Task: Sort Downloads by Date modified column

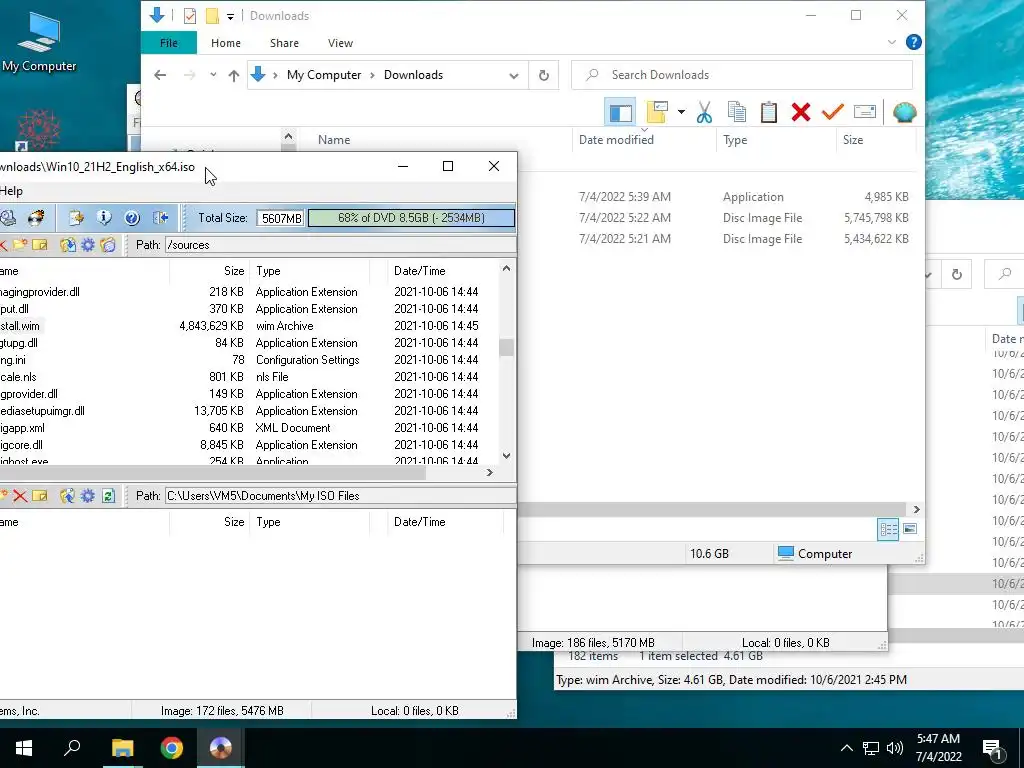Action: click(616, 140)
